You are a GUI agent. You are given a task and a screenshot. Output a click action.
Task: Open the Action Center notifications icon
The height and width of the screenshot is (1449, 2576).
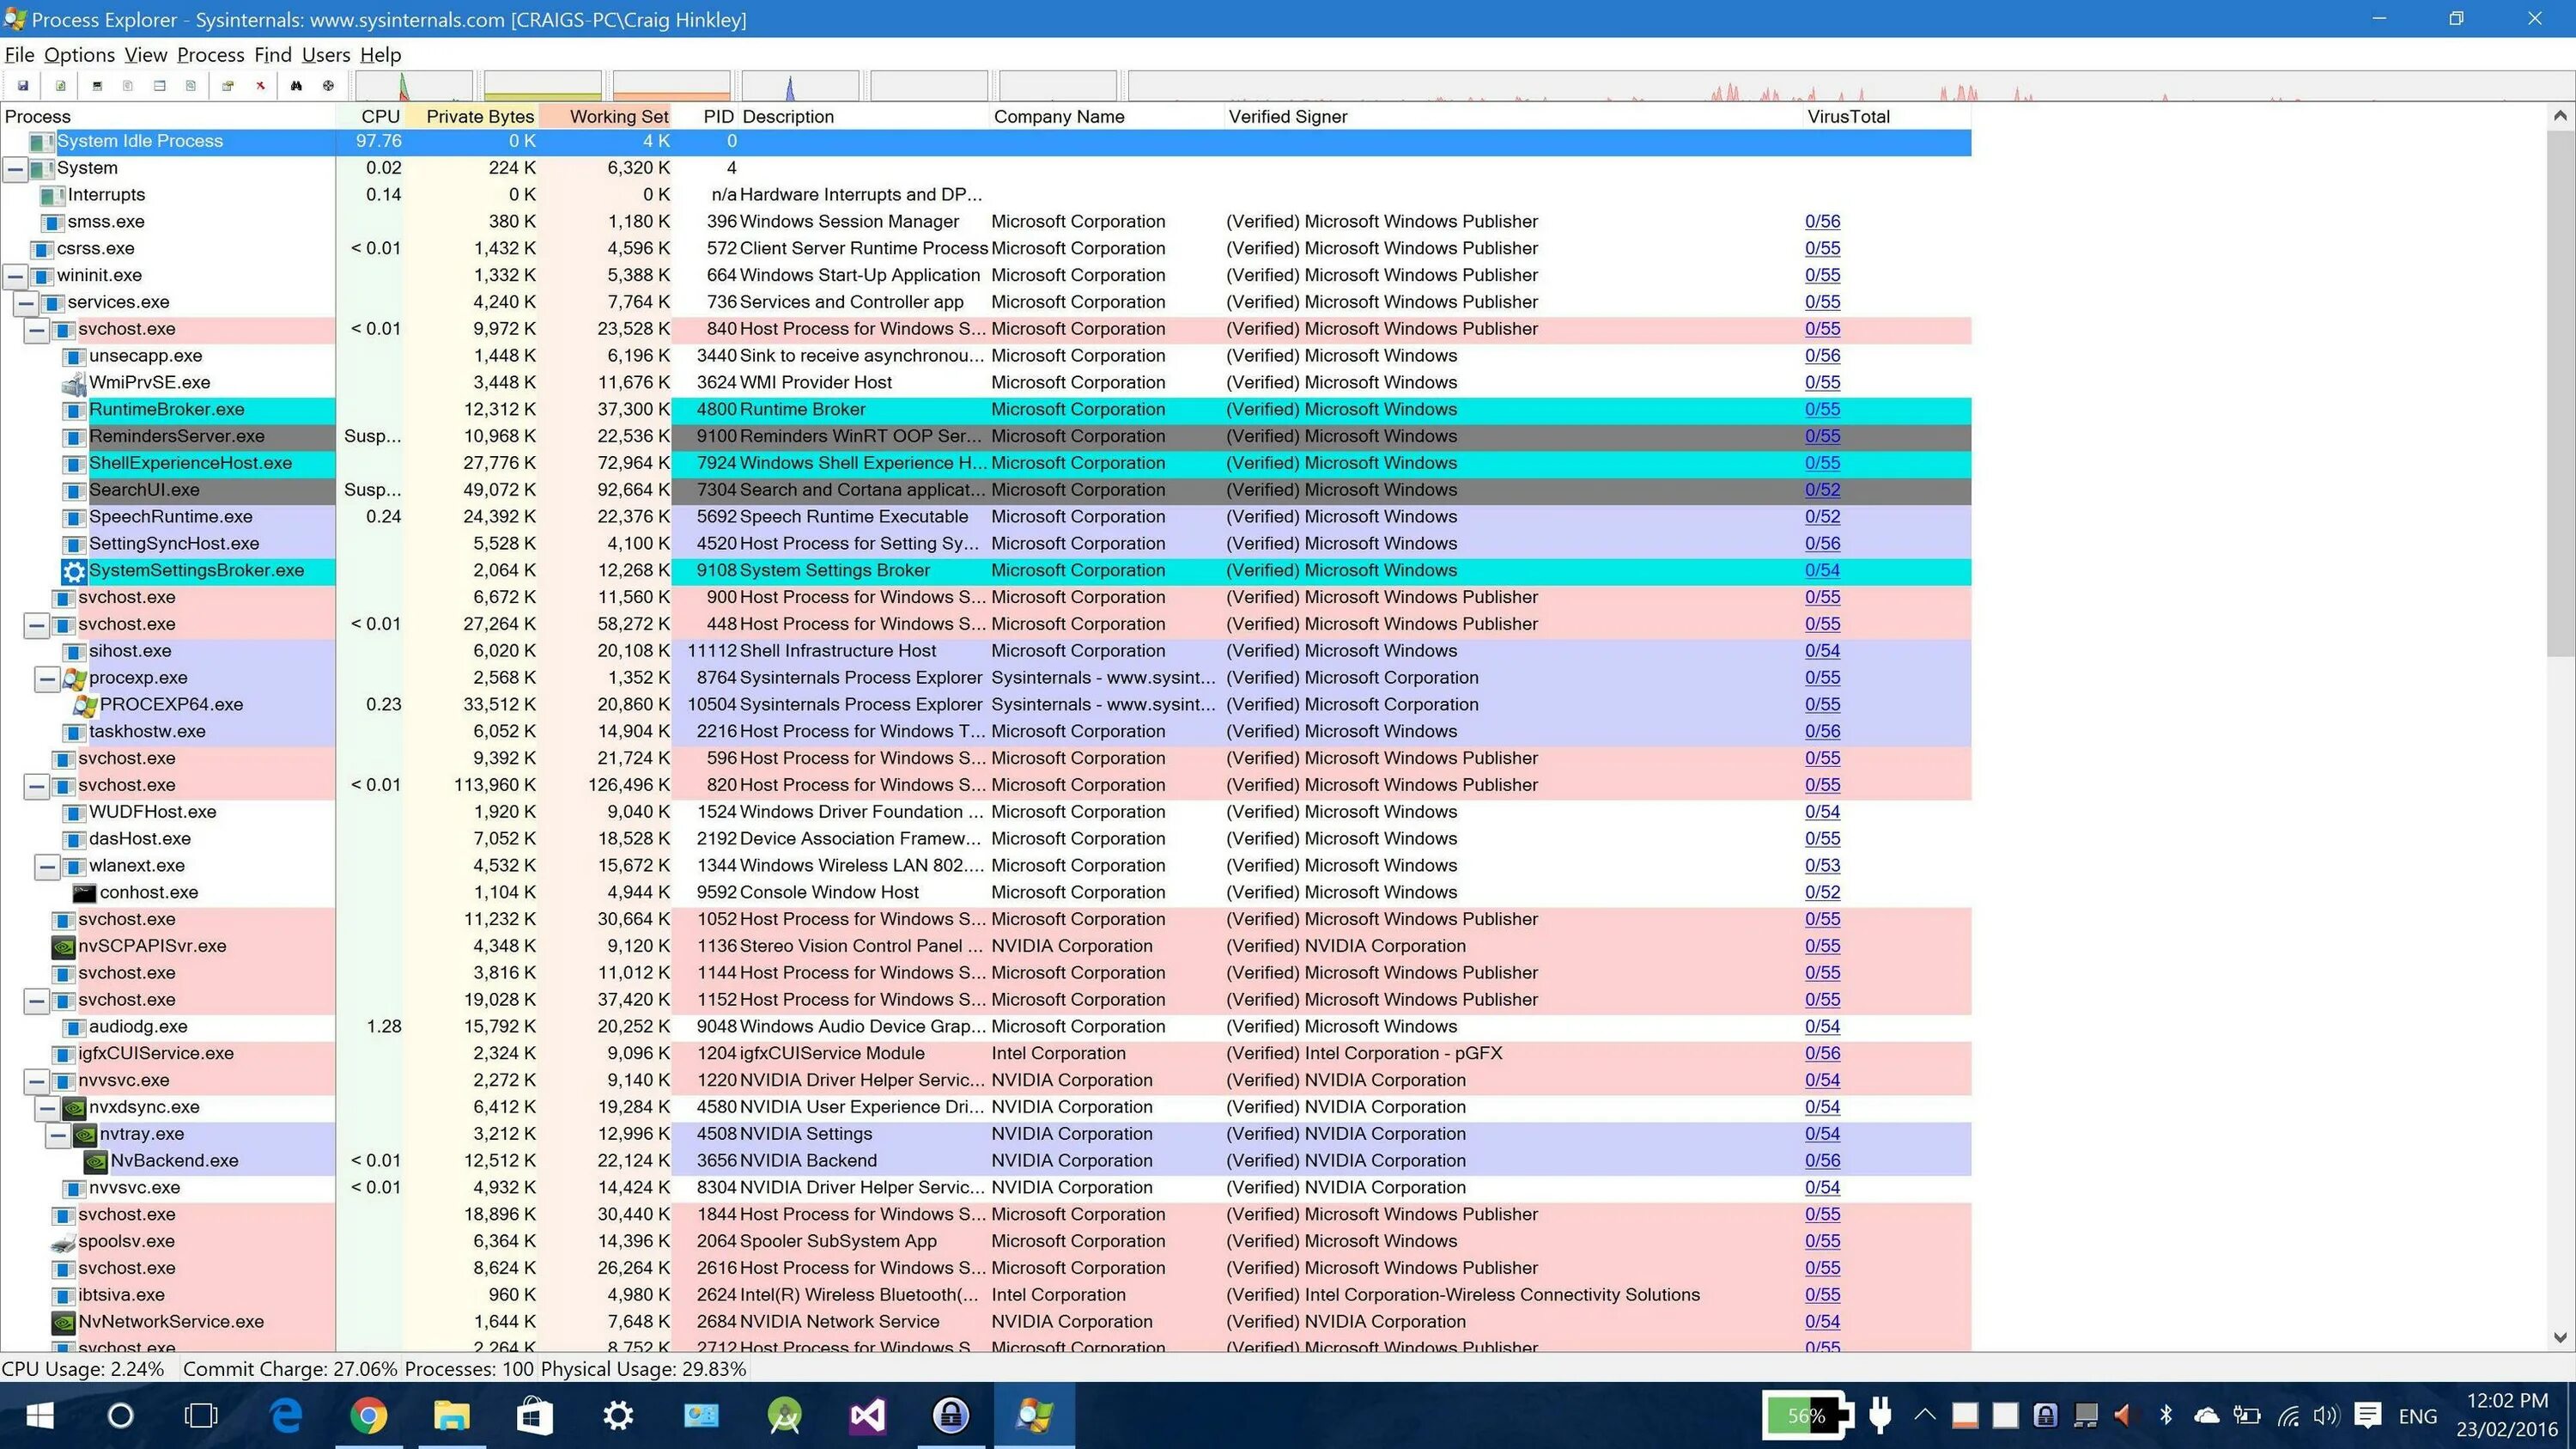2368,1415
